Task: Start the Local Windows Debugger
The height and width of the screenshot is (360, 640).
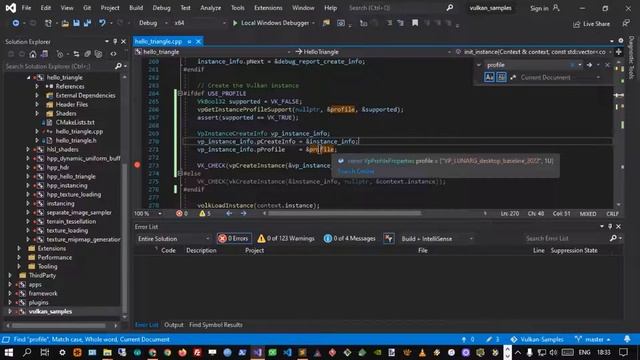Action: click(x=271, y=23)
